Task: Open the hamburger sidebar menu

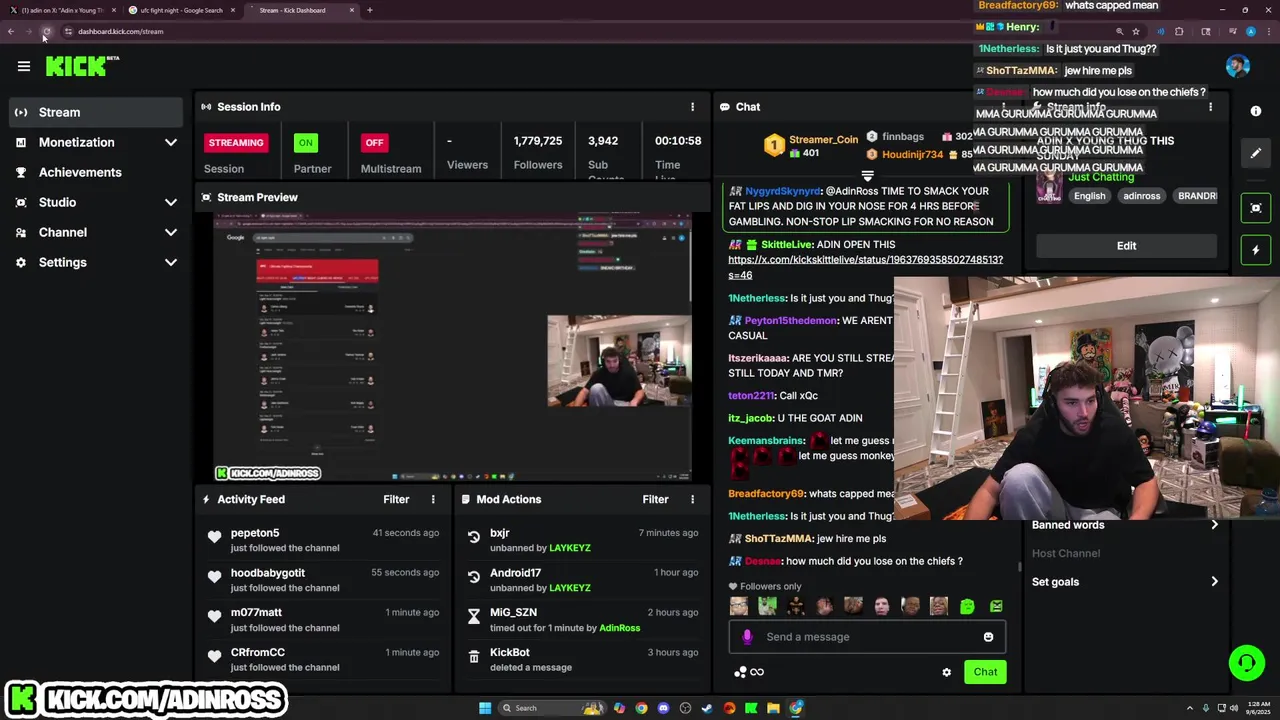Action: [24, 67]
